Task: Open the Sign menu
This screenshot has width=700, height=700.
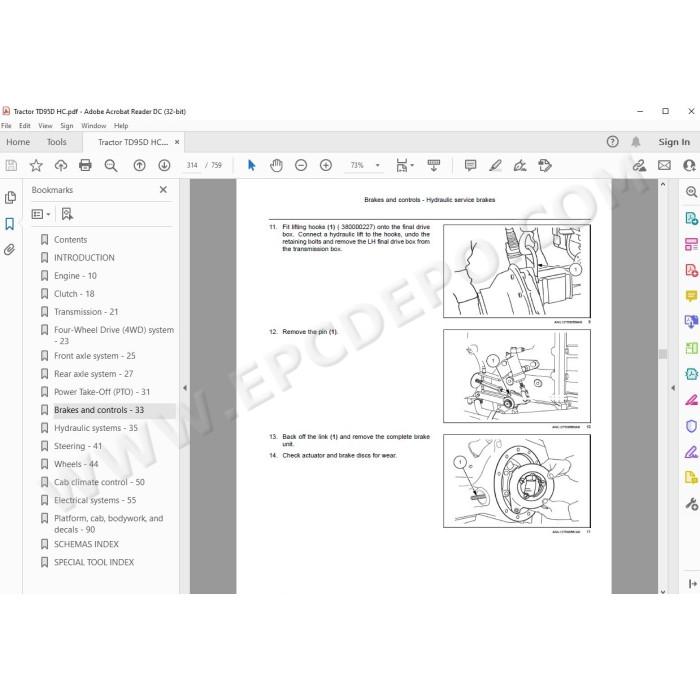Action: (x=67, y=126)
